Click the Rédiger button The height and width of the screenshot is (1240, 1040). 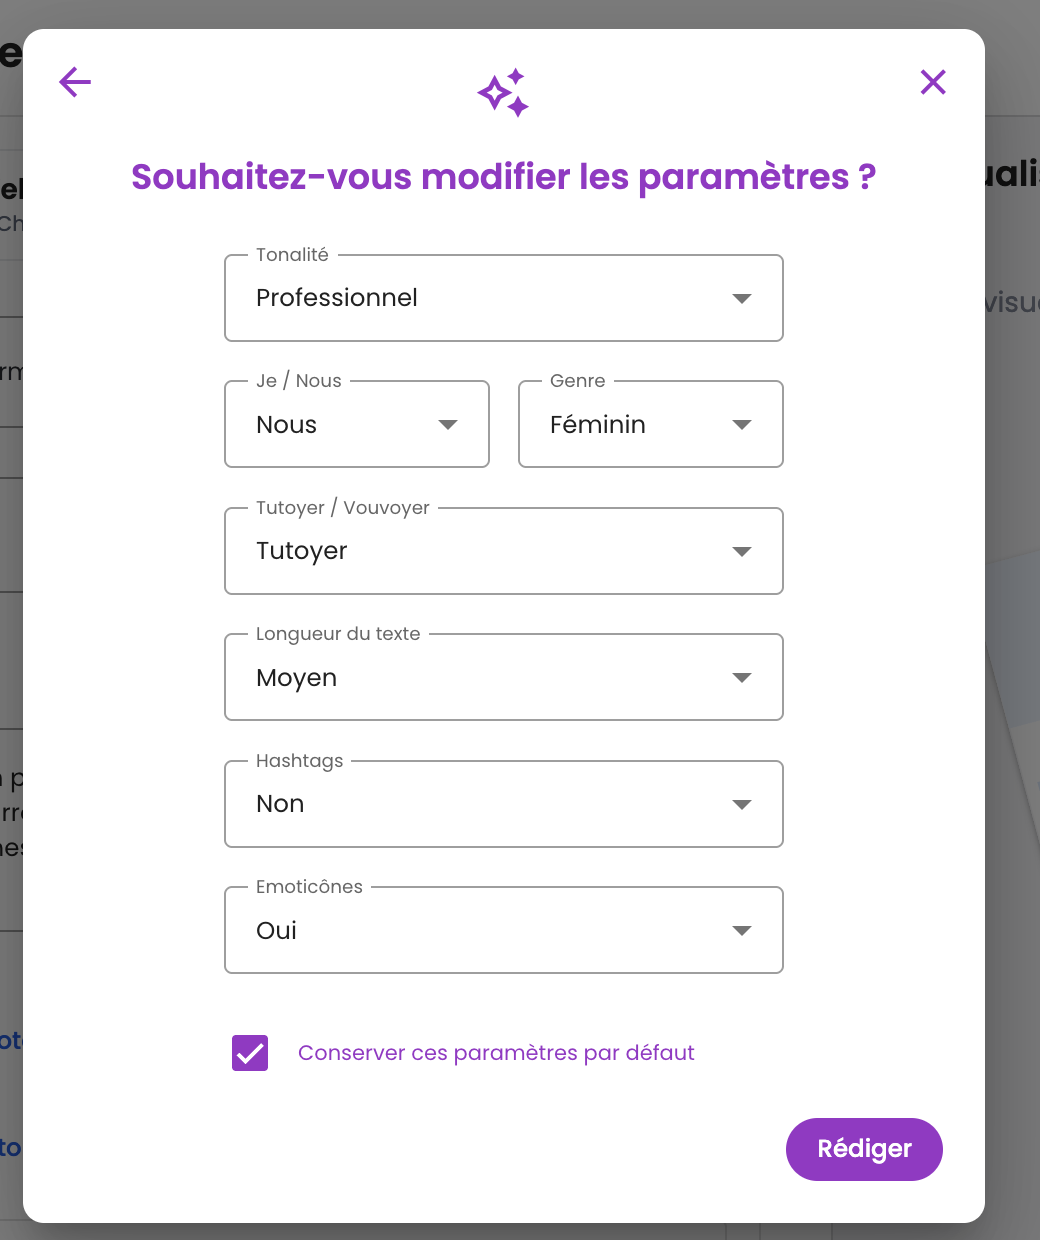[x=864, y=1149]
